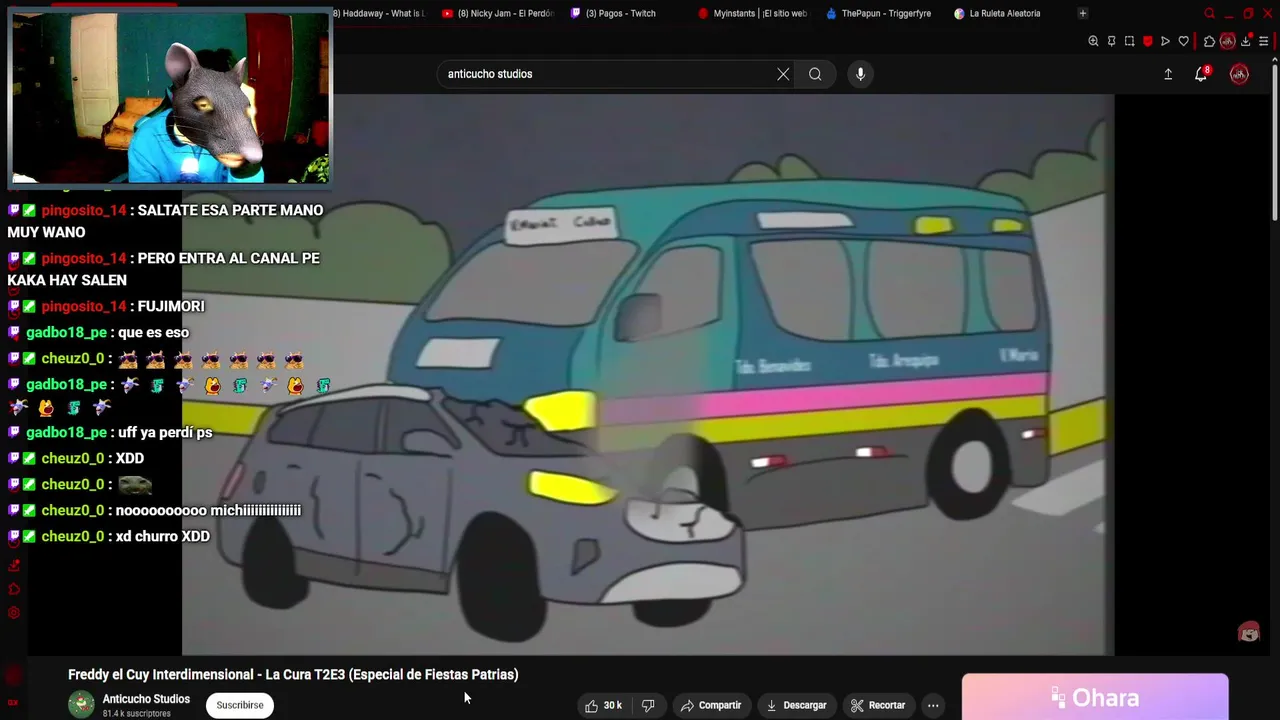Click the Compartir share button
This screenshot has height=720, width=1280.
tap(711, 705)
